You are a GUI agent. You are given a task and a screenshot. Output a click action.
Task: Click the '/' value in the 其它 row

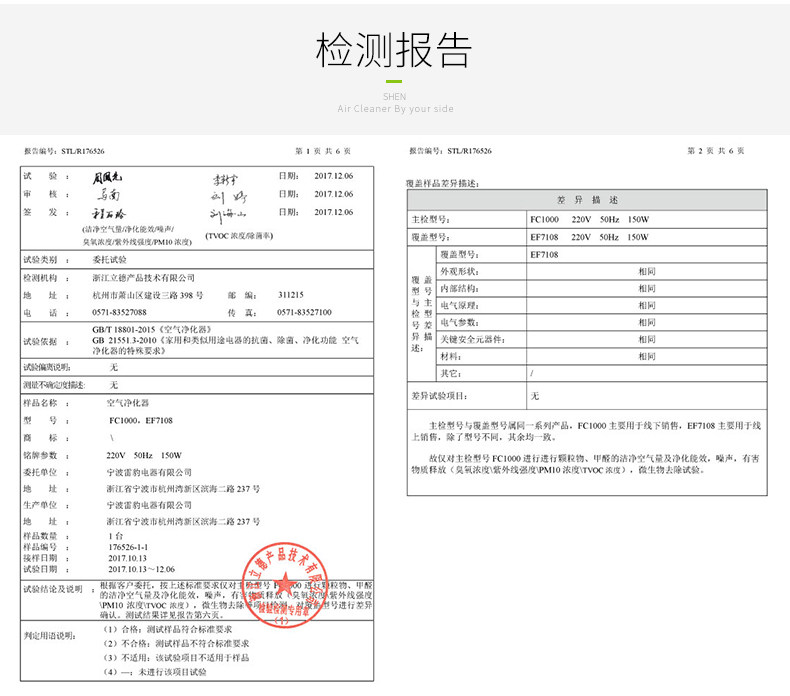coord(532,373)
